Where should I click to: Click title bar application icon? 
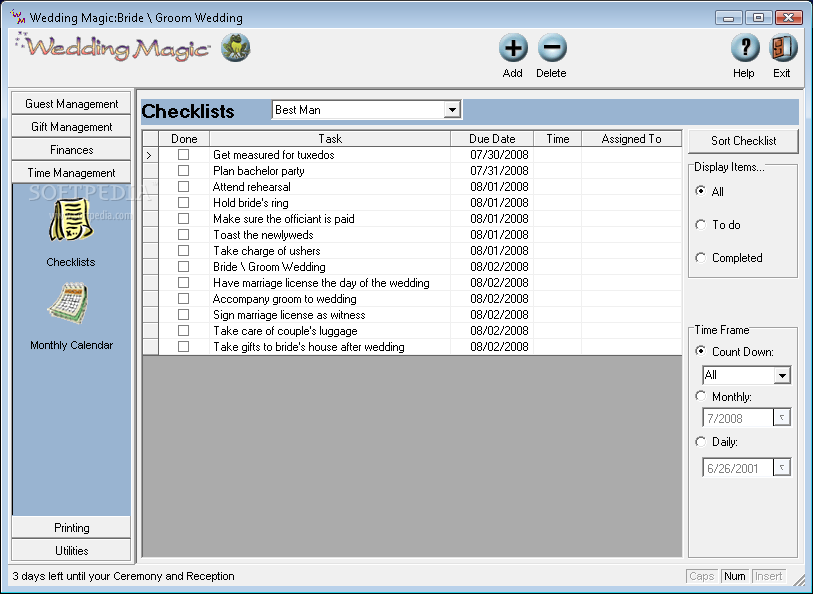coord(18,17)
